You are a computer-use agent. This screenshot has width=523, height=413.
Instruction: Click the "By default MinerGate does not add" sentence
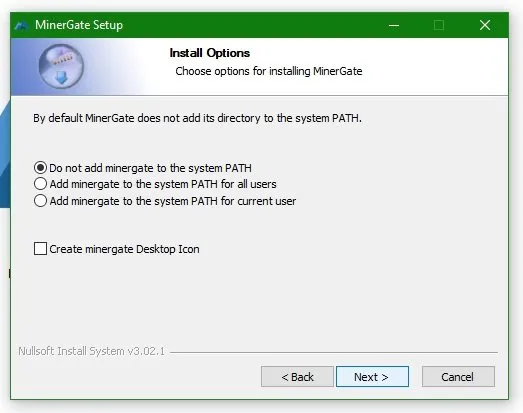click(197, 118)
